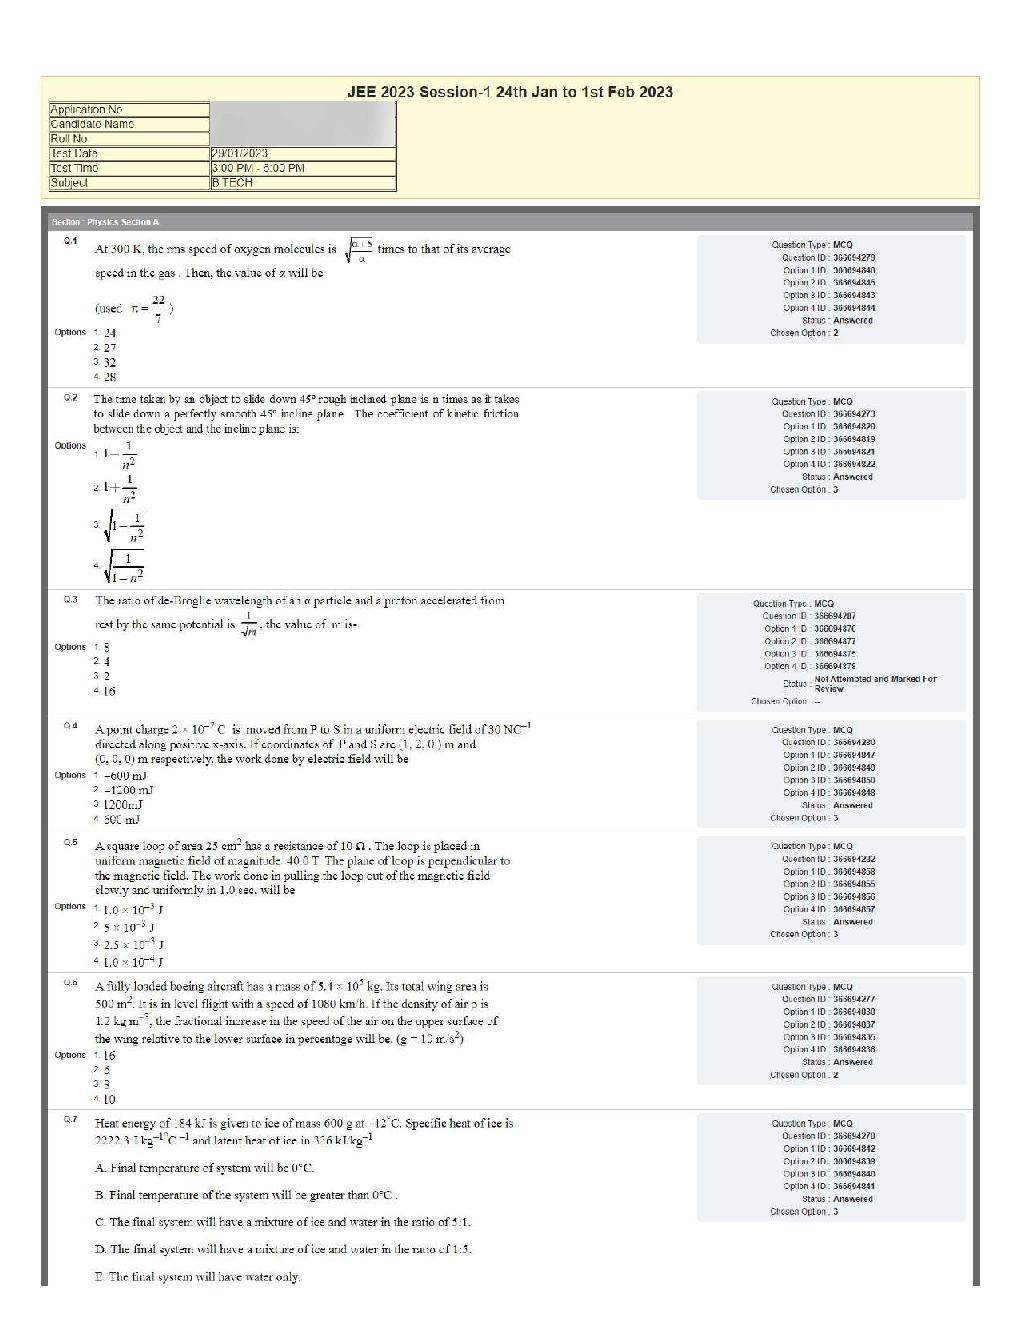This screenshot has height=1320, width=1020.
Task: Select answer 32 under question Q.1
Action: [110, 363]
